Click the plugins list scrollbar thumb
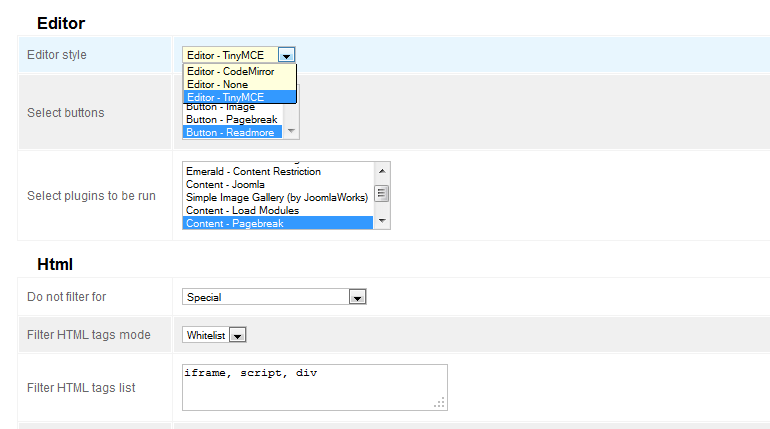This screenshot has height=429, width=770. coord(382,194)
